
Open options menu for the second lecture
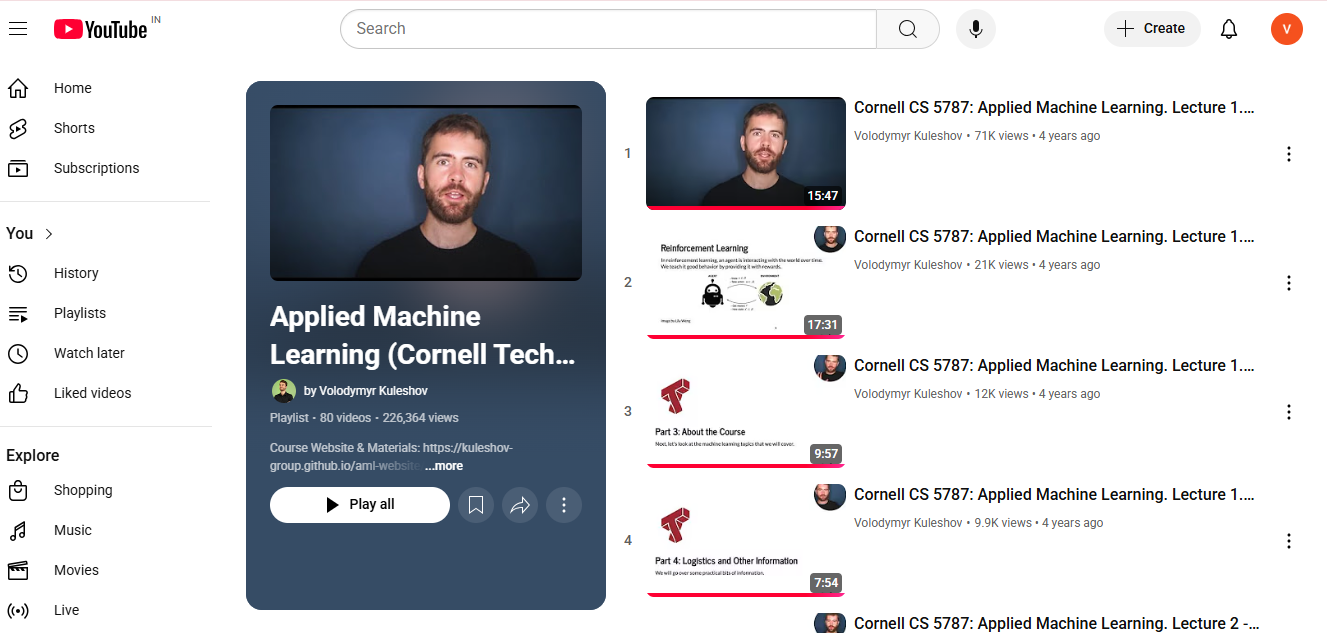1289,283
